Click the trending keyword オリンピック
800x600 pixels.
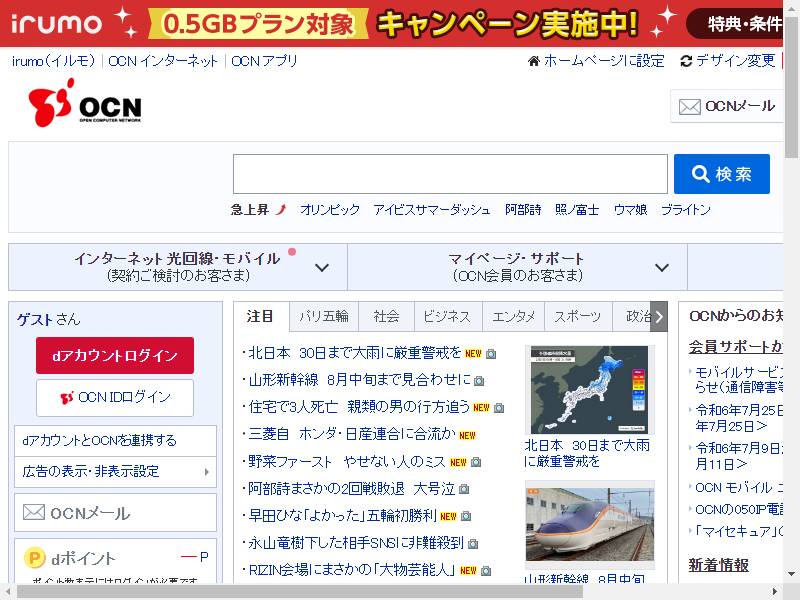tap(330, 210)
